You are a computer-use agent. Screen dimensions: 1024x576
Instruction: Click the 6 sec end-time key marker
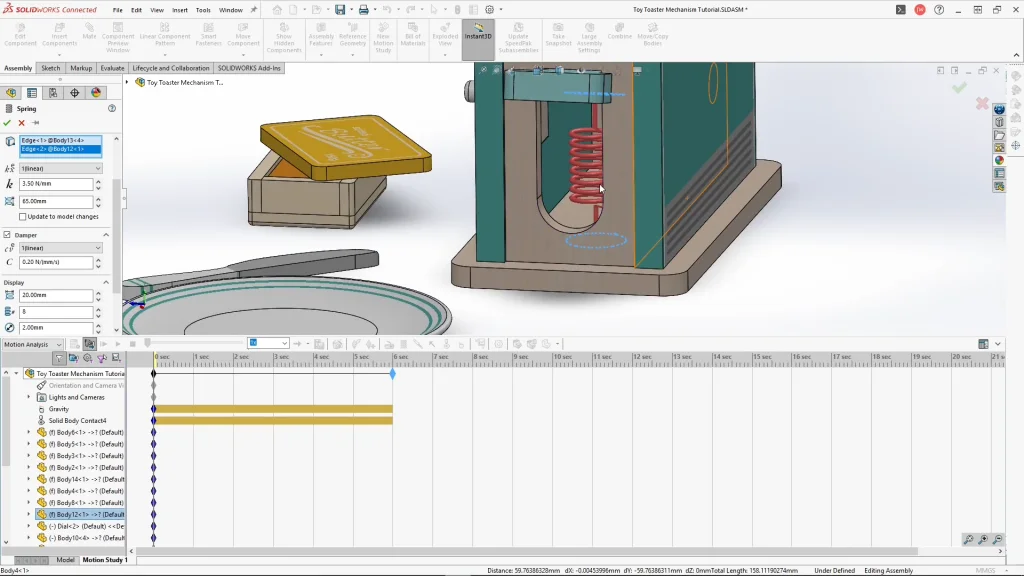[x=392, y=374]
